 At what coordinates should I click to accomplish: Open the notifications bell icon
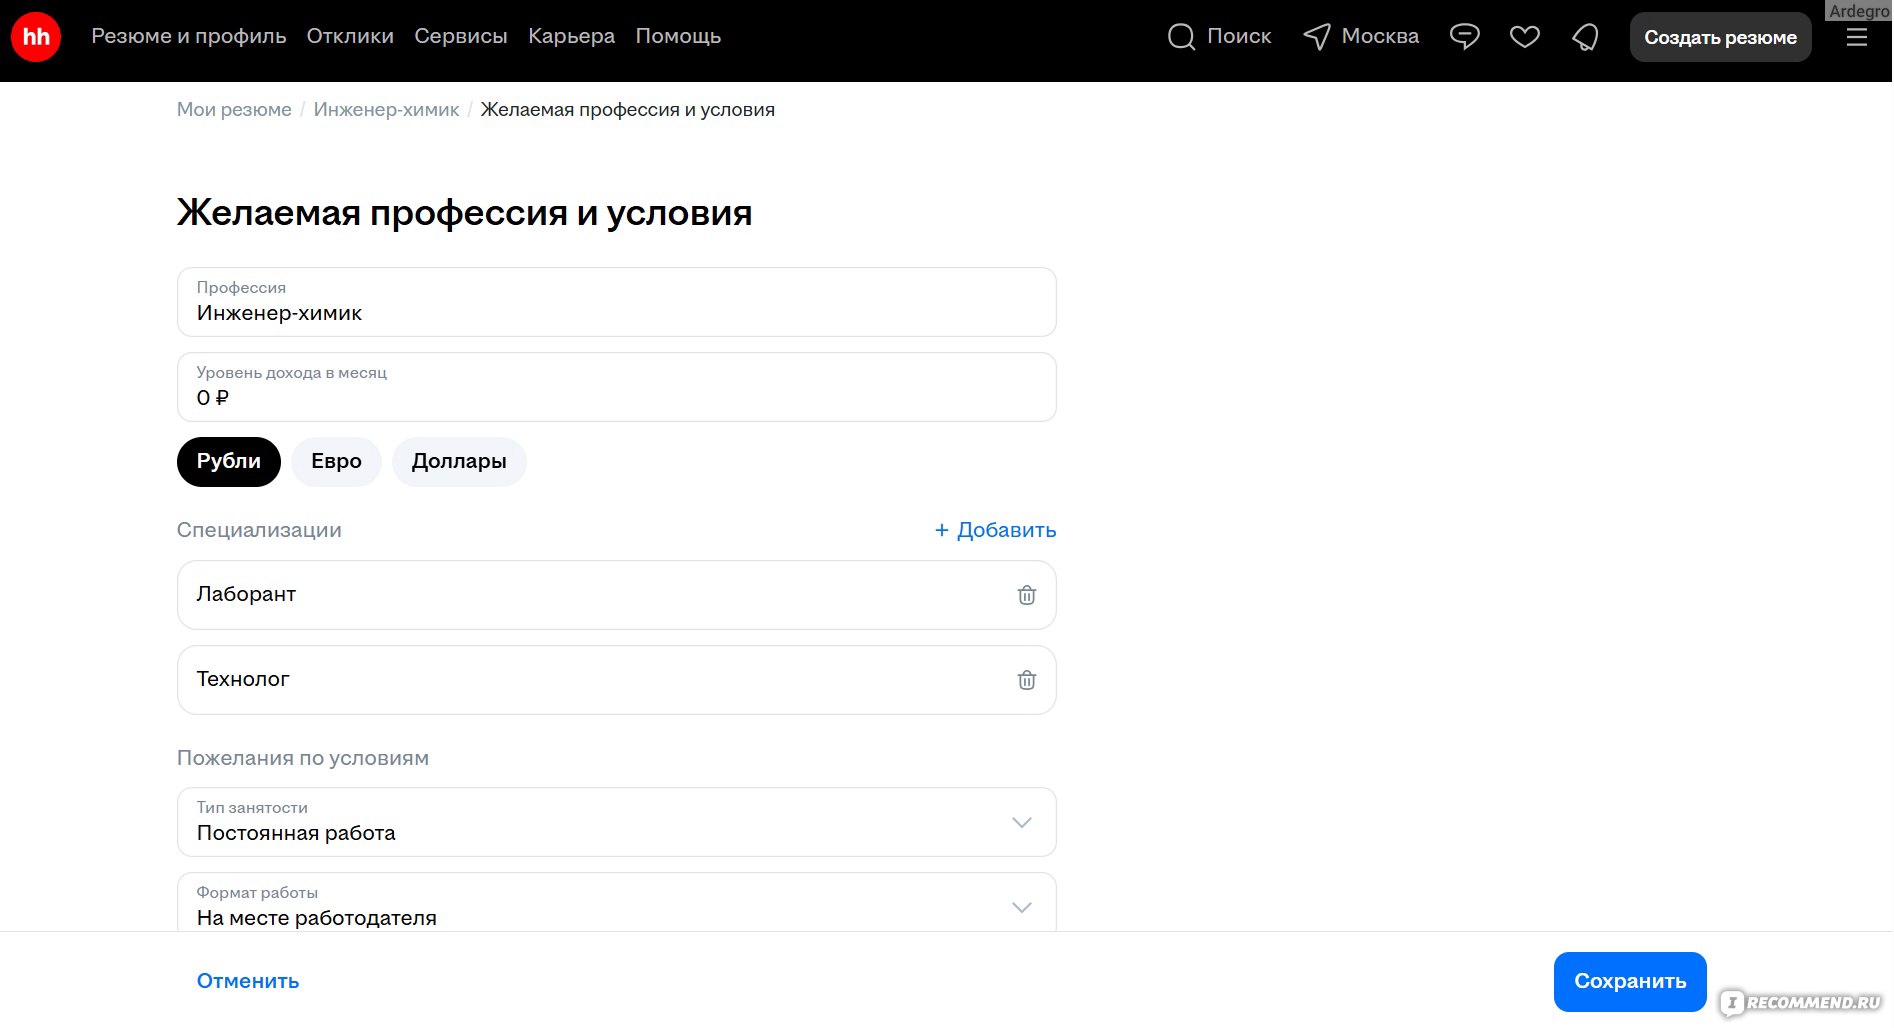click(x=1585, y=37)
